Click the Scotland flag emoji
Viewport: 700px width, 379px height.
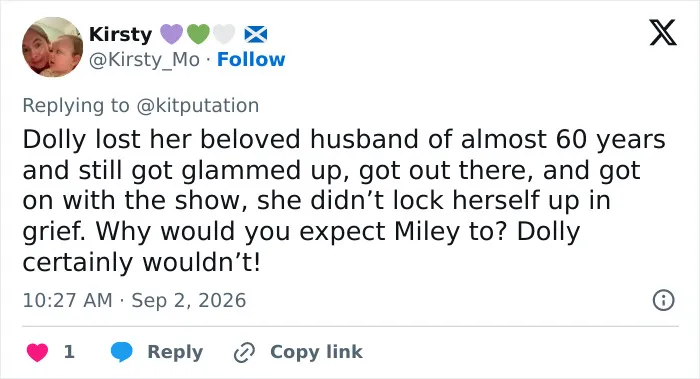256,34
